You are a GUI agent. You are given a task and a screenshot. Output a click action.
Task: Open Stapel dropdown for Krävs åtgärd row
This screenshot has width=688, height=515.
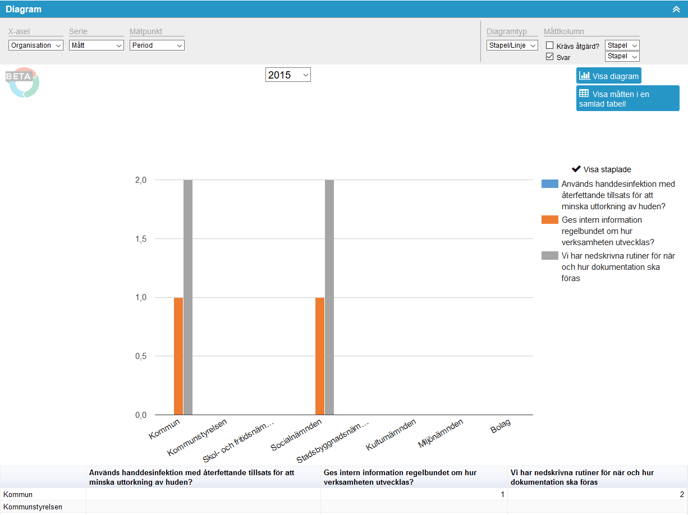pos(622,45)
